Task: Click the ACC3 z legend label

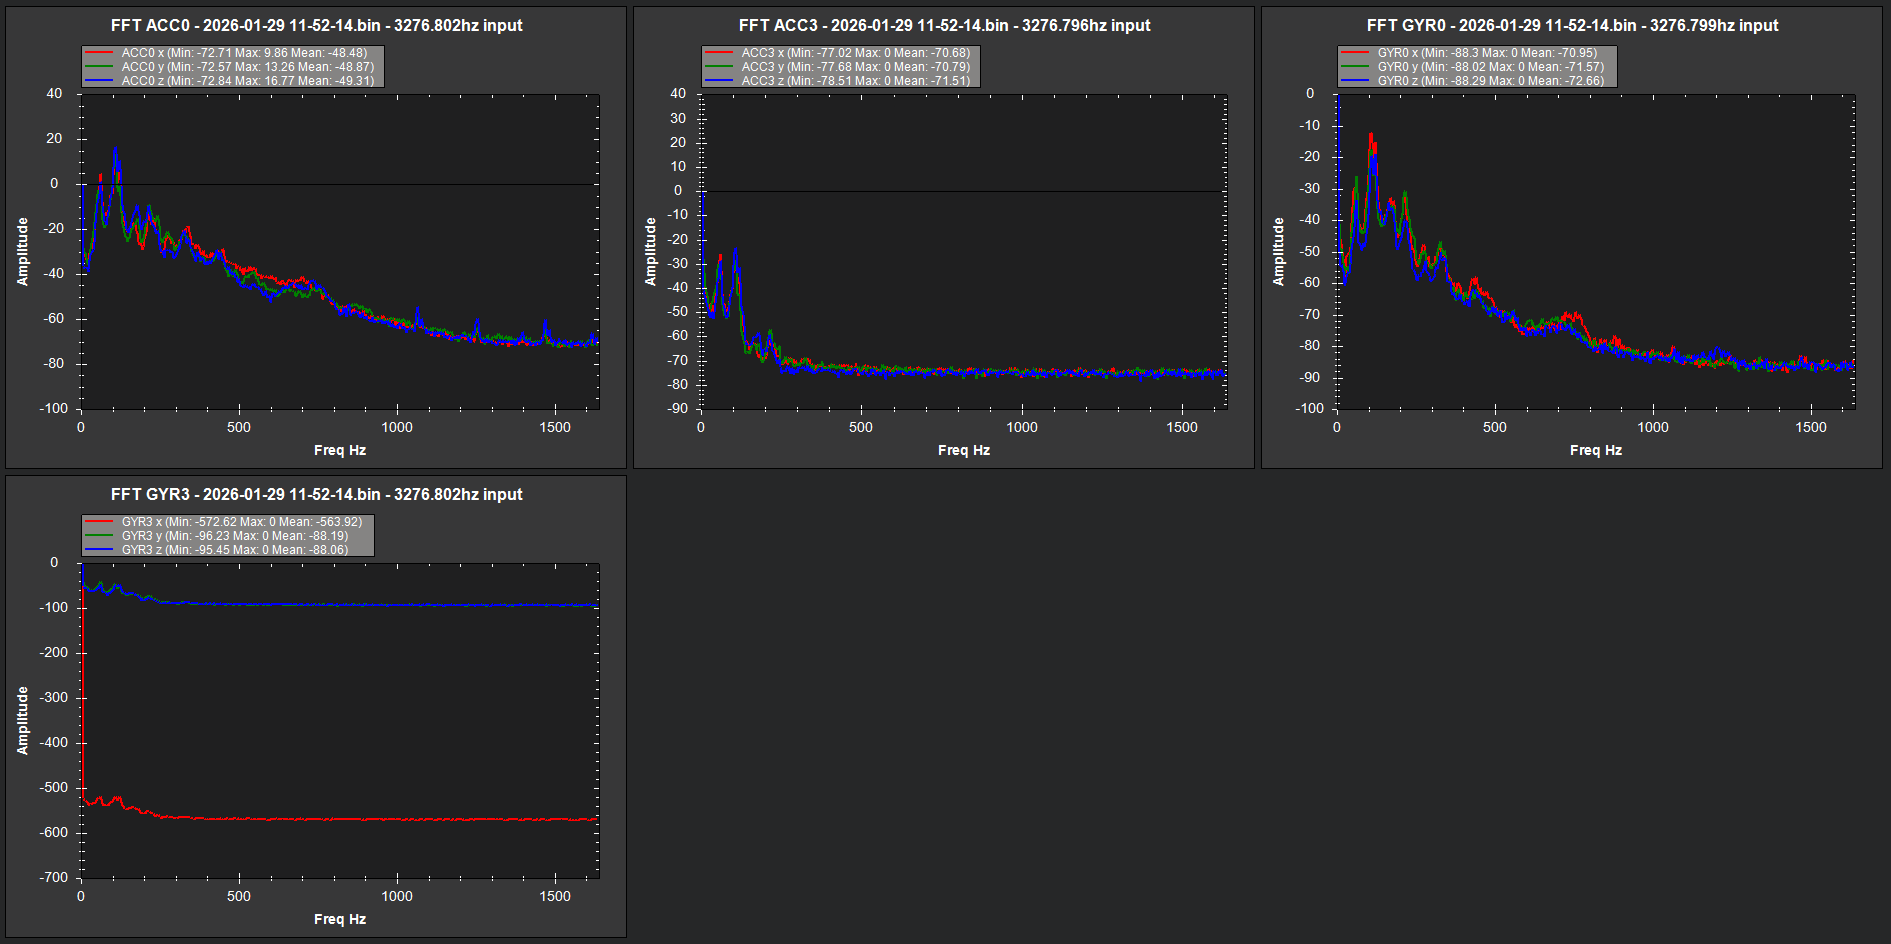Action: coord(855,81)
